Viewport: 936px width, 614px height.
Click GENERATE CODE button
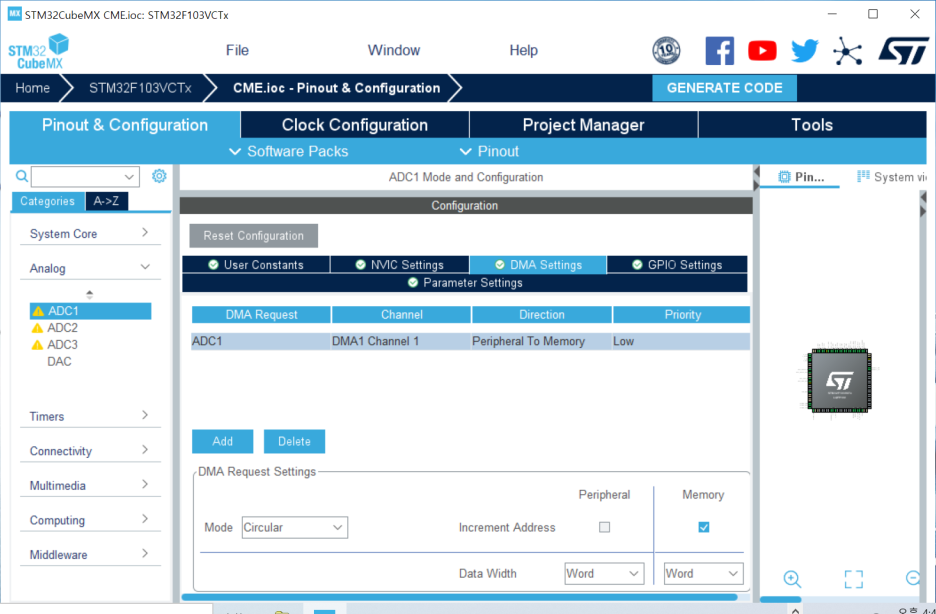[725, 88]
